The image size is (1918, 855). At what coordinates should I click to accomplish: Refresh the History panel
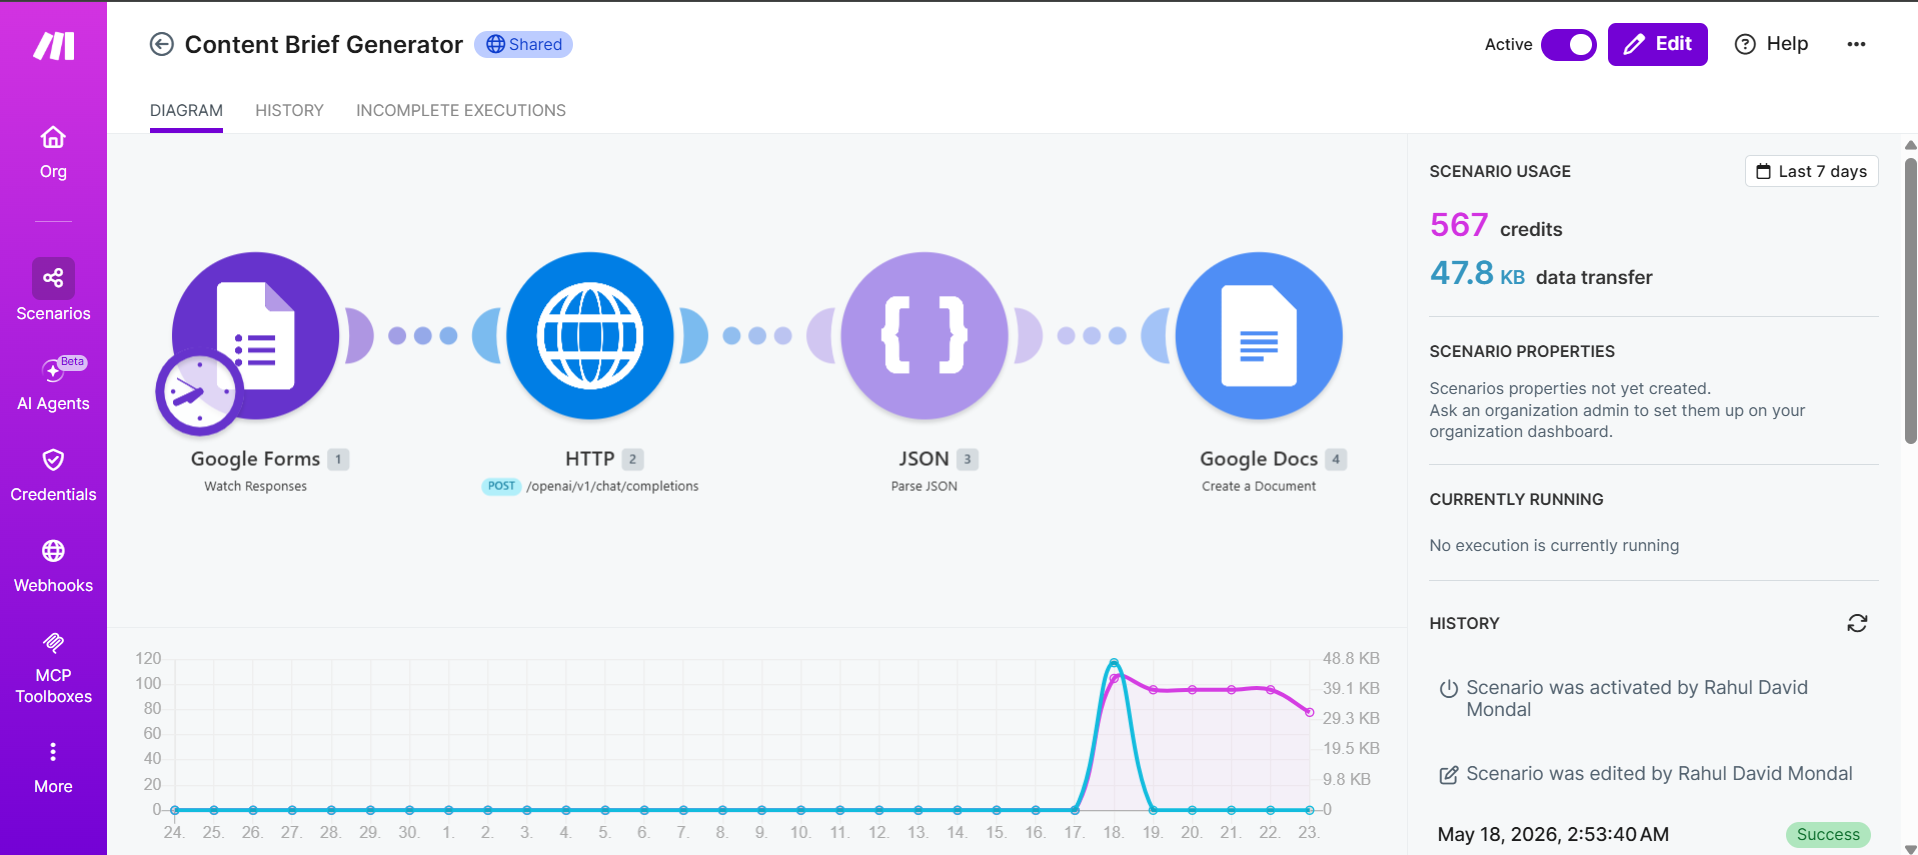(1857, 623)
